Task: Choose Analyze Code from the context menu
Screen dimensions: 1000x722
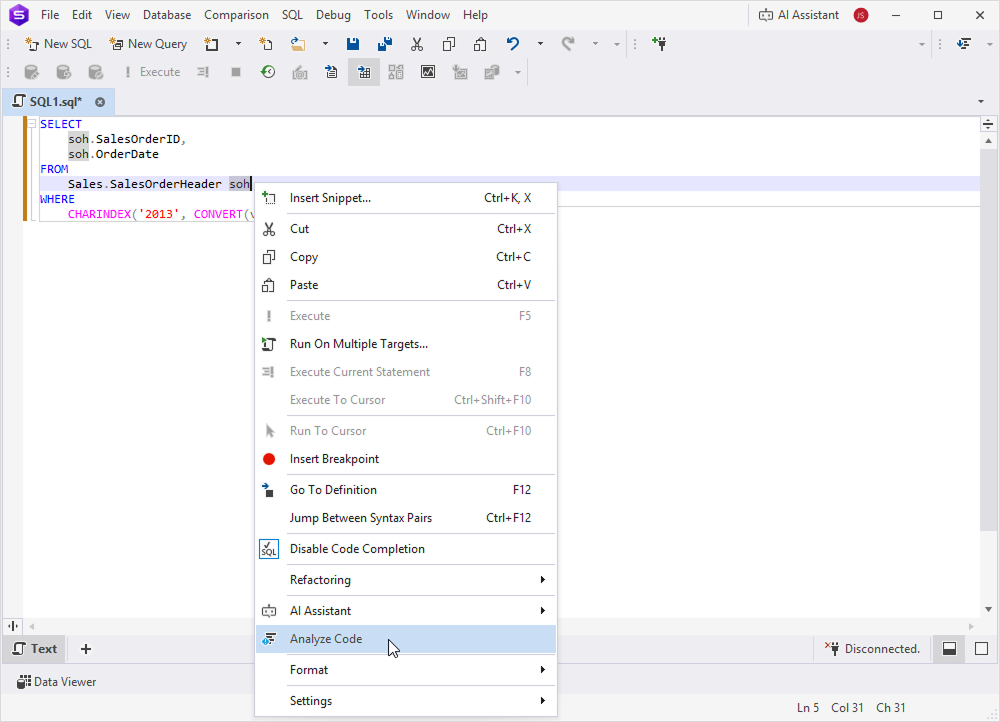Action: pyautogui.click(x=325, y=638)
